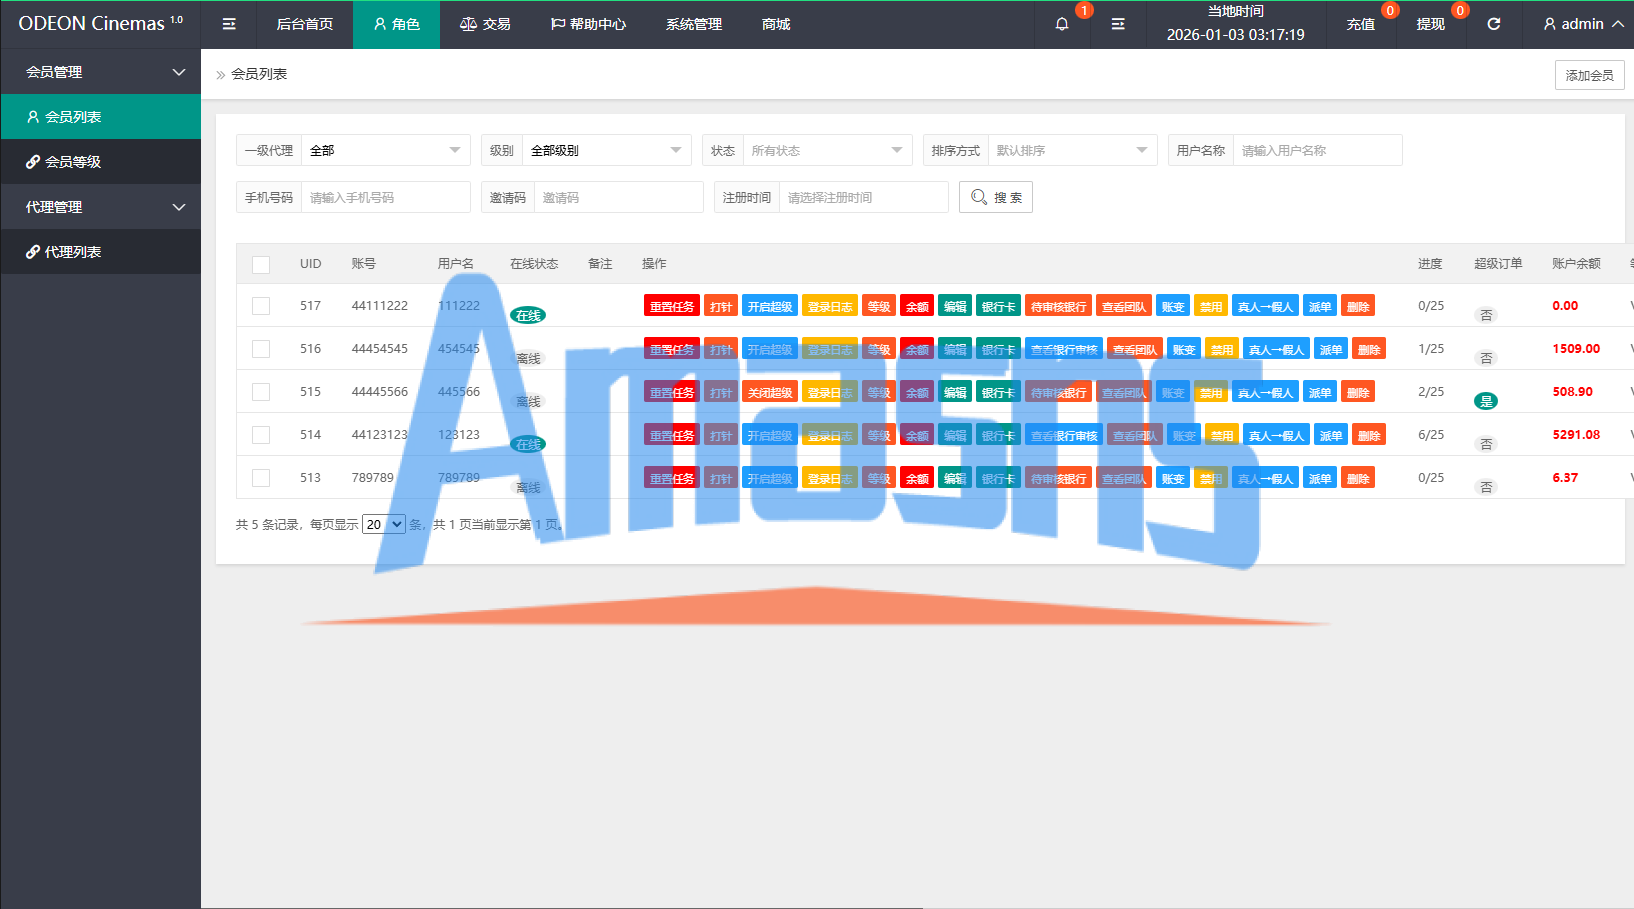Viewport: 1634px width, 909px height.
Task: Collapse the 代理管理 sidebar group
Action: [x=100, y=207]
